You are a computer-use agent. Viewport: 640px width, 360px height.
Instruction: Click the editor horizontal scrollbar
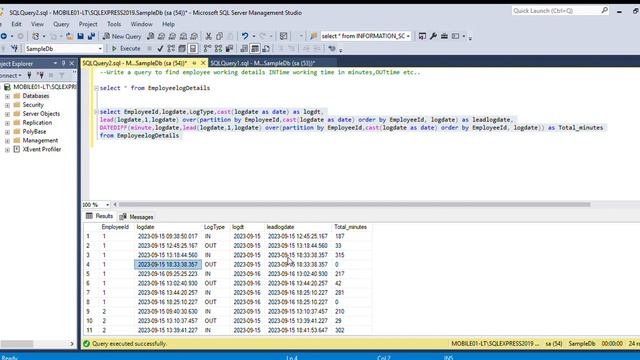pos(354,204)
